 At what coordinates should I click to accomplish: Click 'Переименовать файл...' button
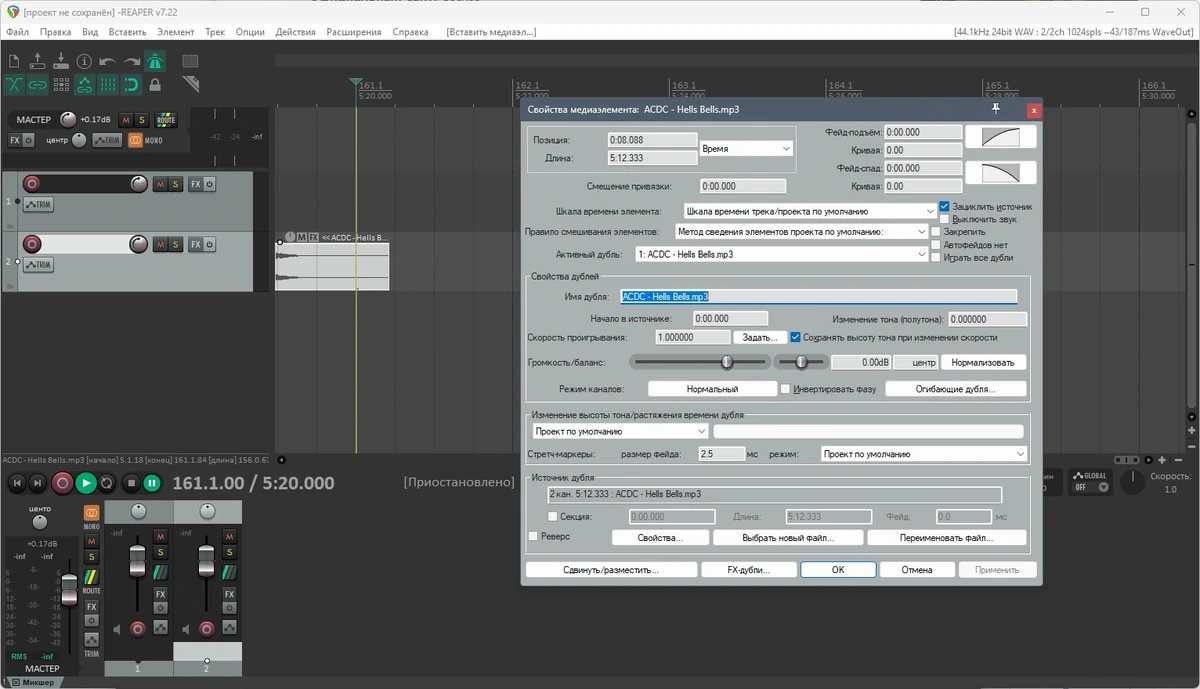(947, 538)
